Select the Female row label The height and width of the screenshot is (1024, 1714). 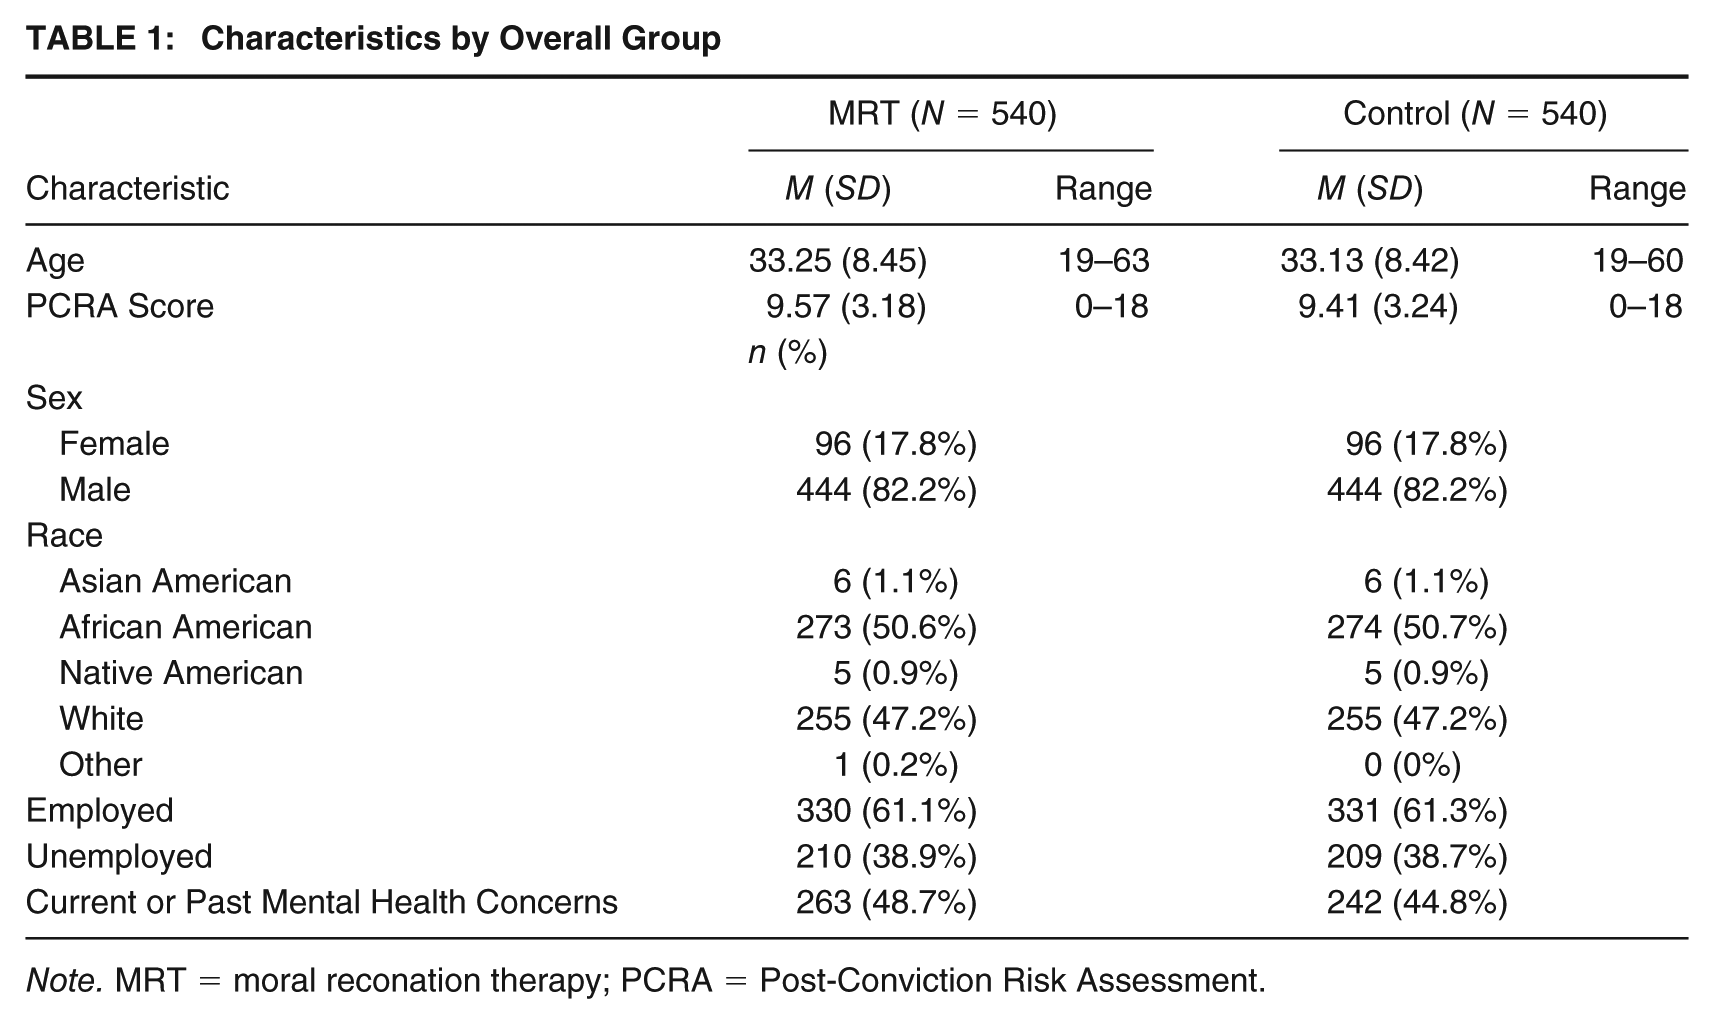pos(114,443)
